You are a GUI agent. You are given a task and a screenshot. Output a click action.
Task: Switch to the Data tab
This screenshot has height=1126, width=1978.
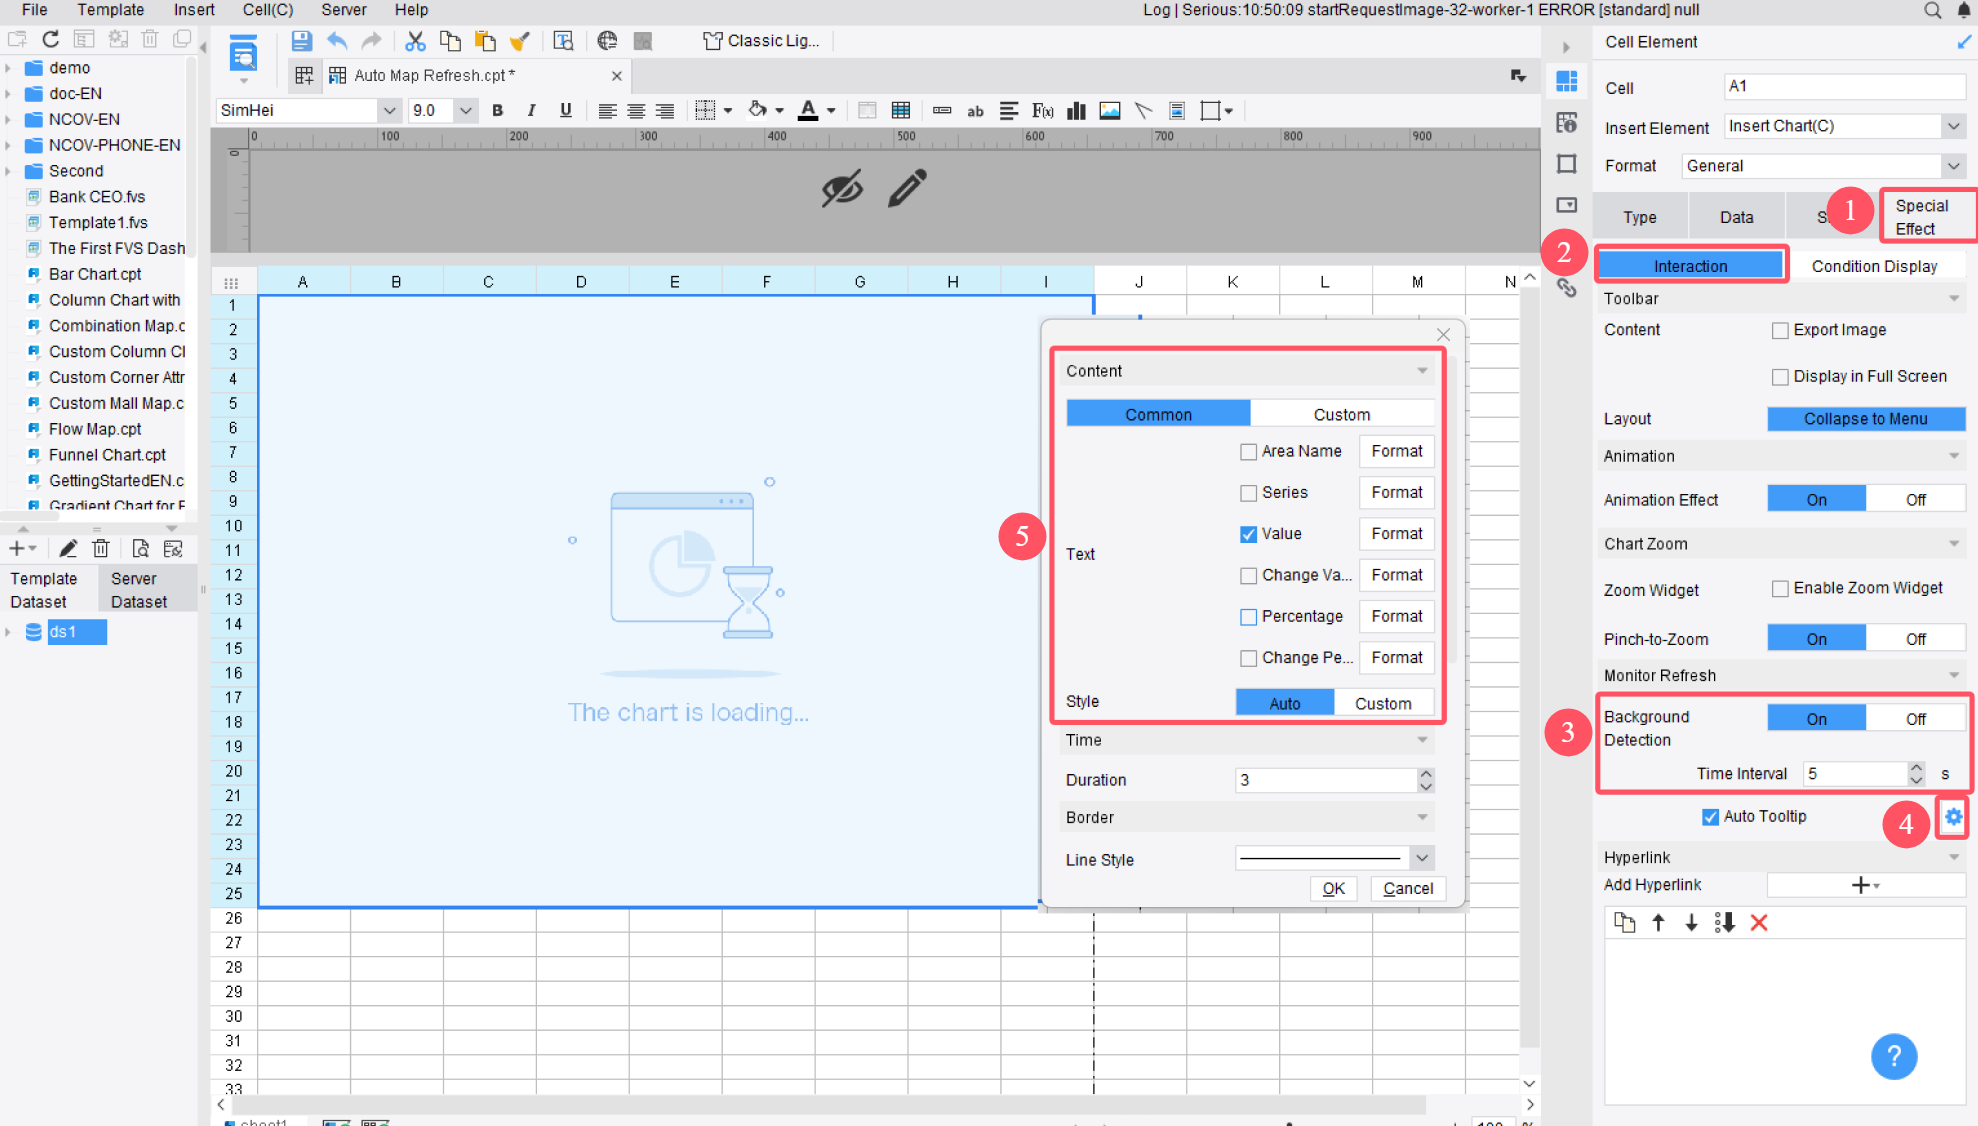pyautogui.click(x=1736, y=217)
